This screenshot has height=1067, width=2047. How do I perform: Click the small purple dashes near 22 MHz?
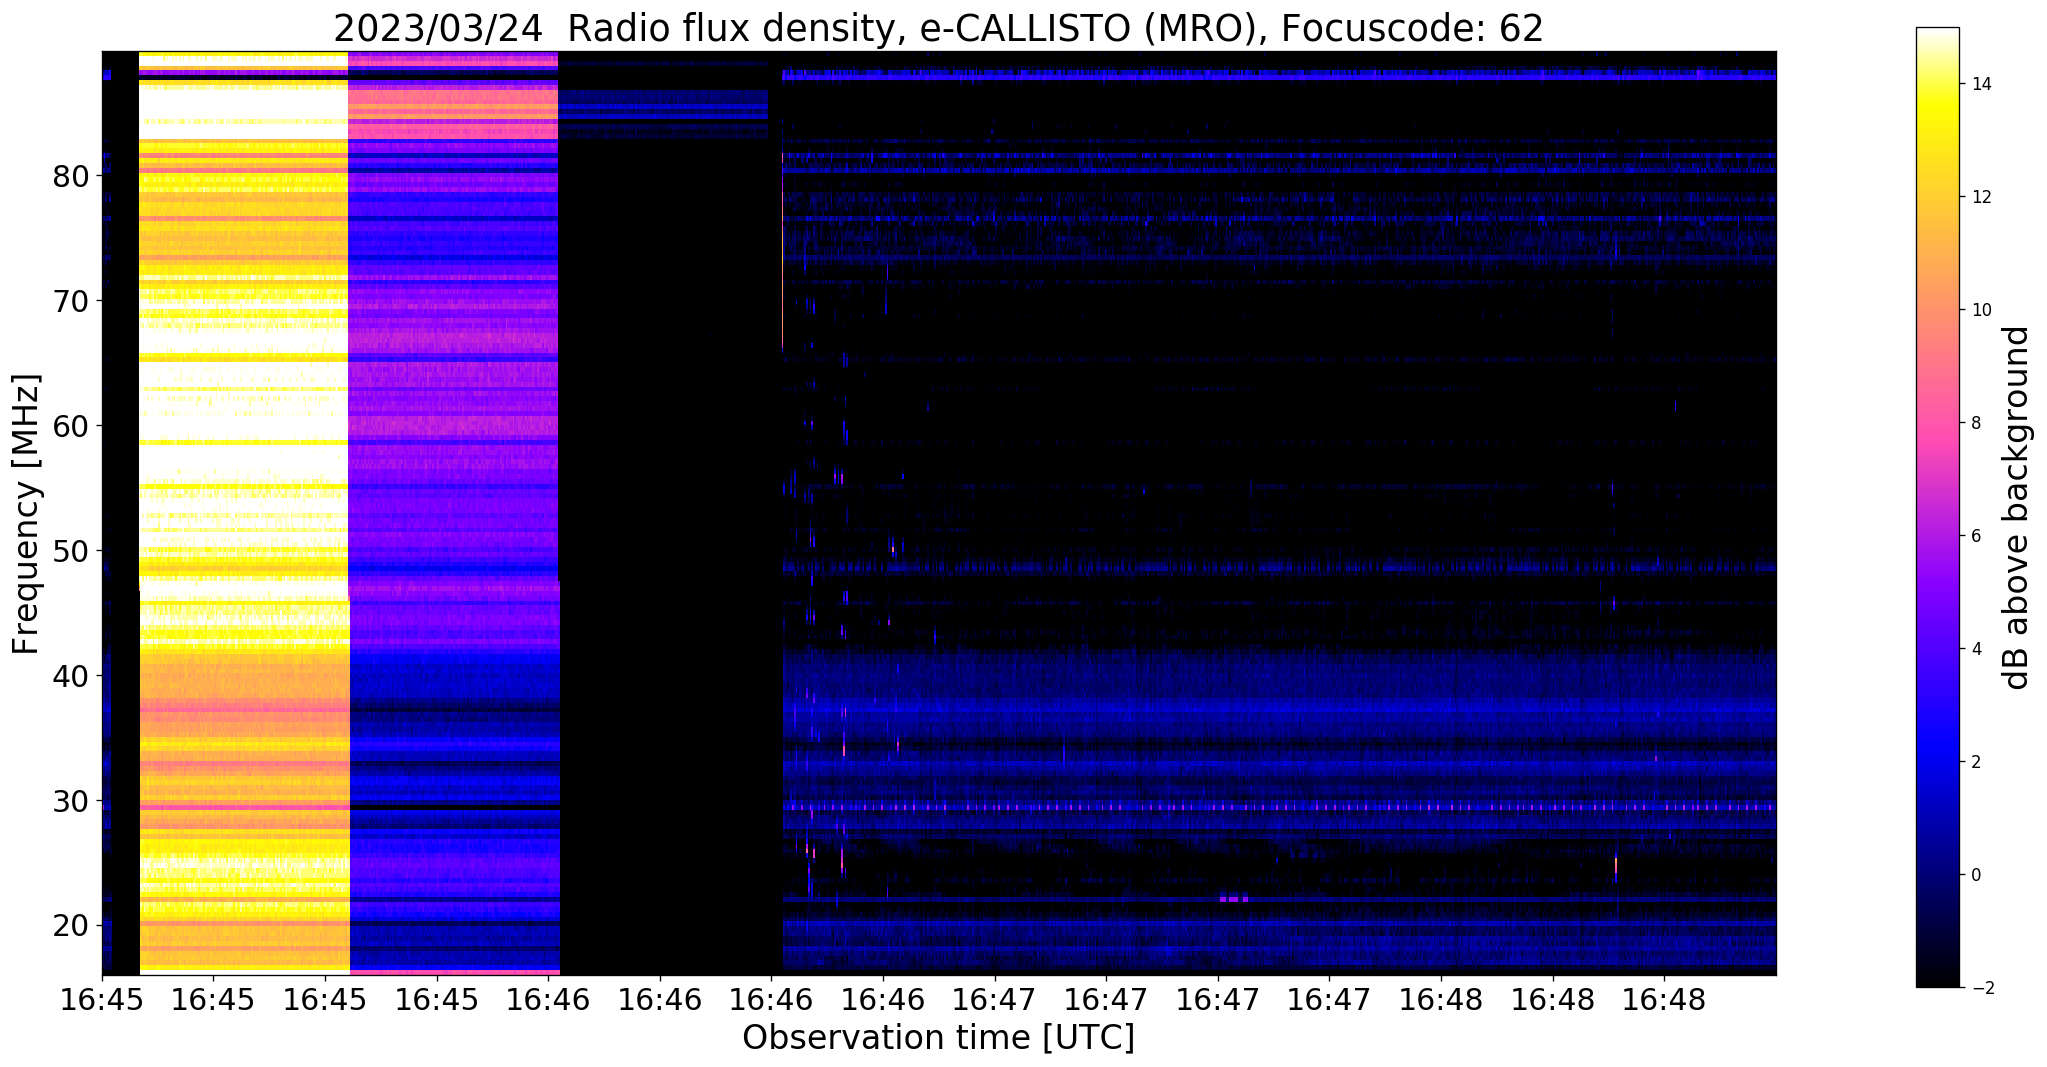pos(1234,899)
